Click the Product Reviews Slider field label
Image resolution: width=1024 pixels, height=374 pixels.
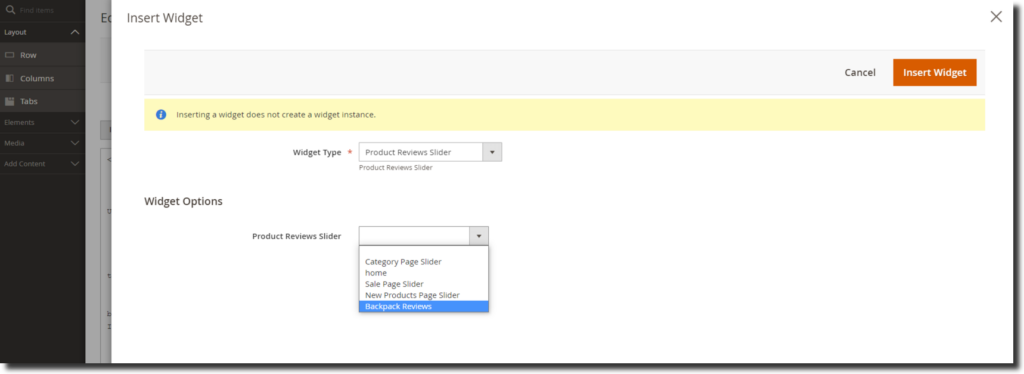(296, 236)
